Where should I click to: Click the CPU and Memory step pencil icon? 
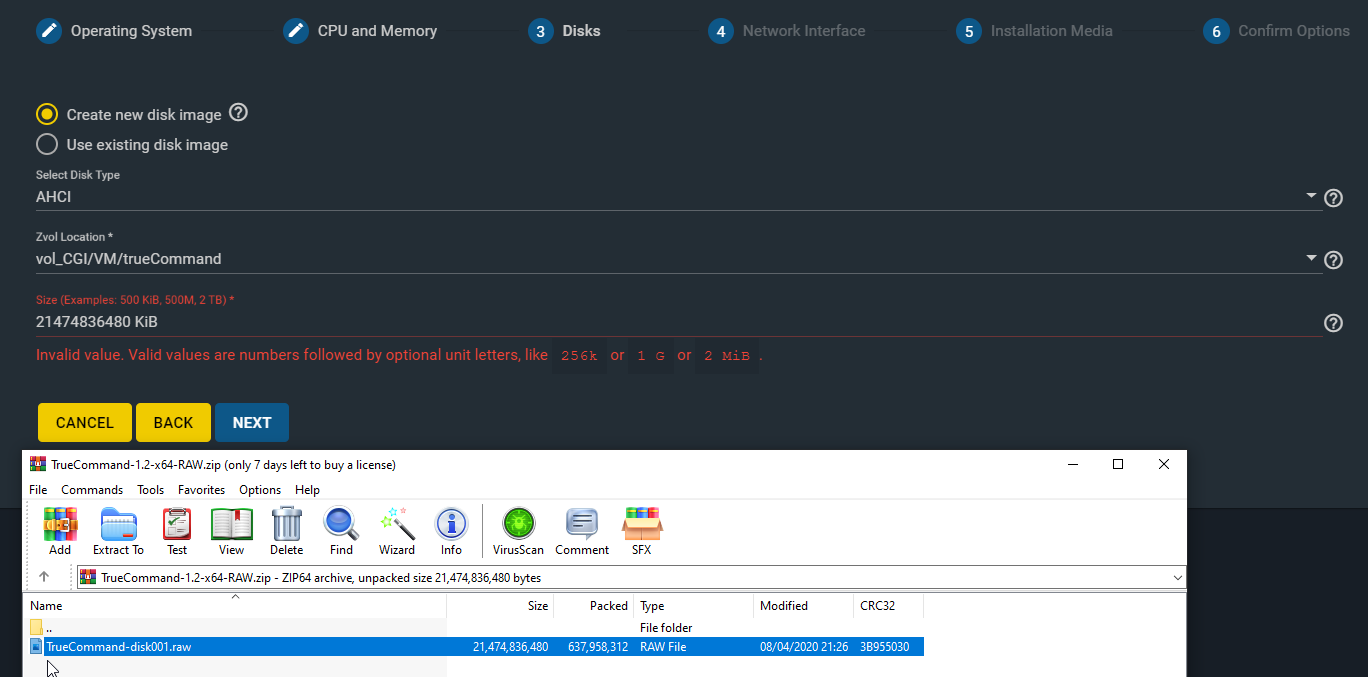click(296, 31)
